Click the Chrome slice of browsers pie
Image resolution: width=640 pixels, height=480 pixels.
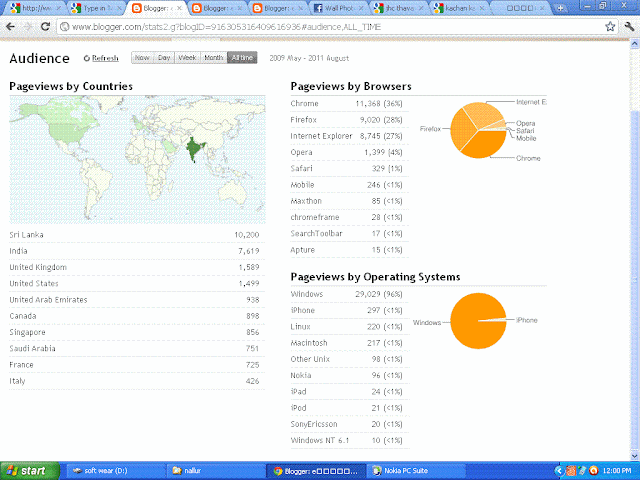pyautogui.click(x=486, y=145)
